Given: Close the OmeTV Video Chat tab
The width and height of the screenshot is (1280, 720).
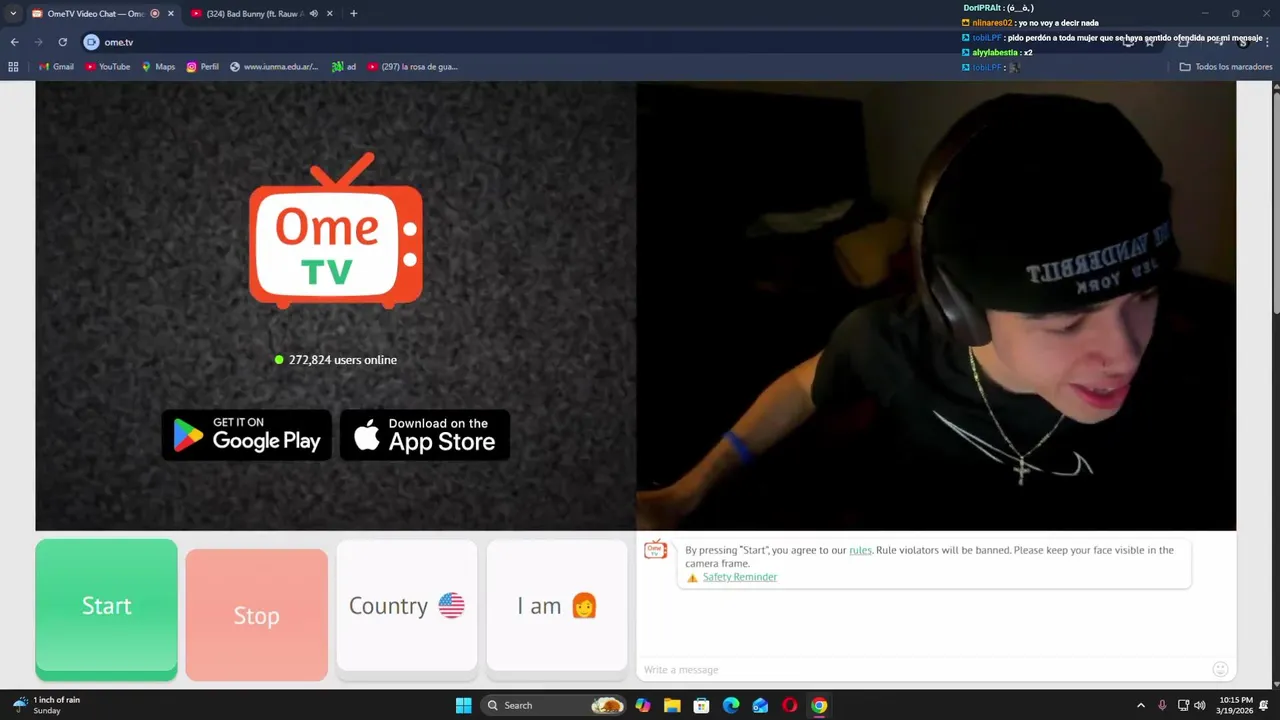Looking at the screenshot, I should point(171,14).
